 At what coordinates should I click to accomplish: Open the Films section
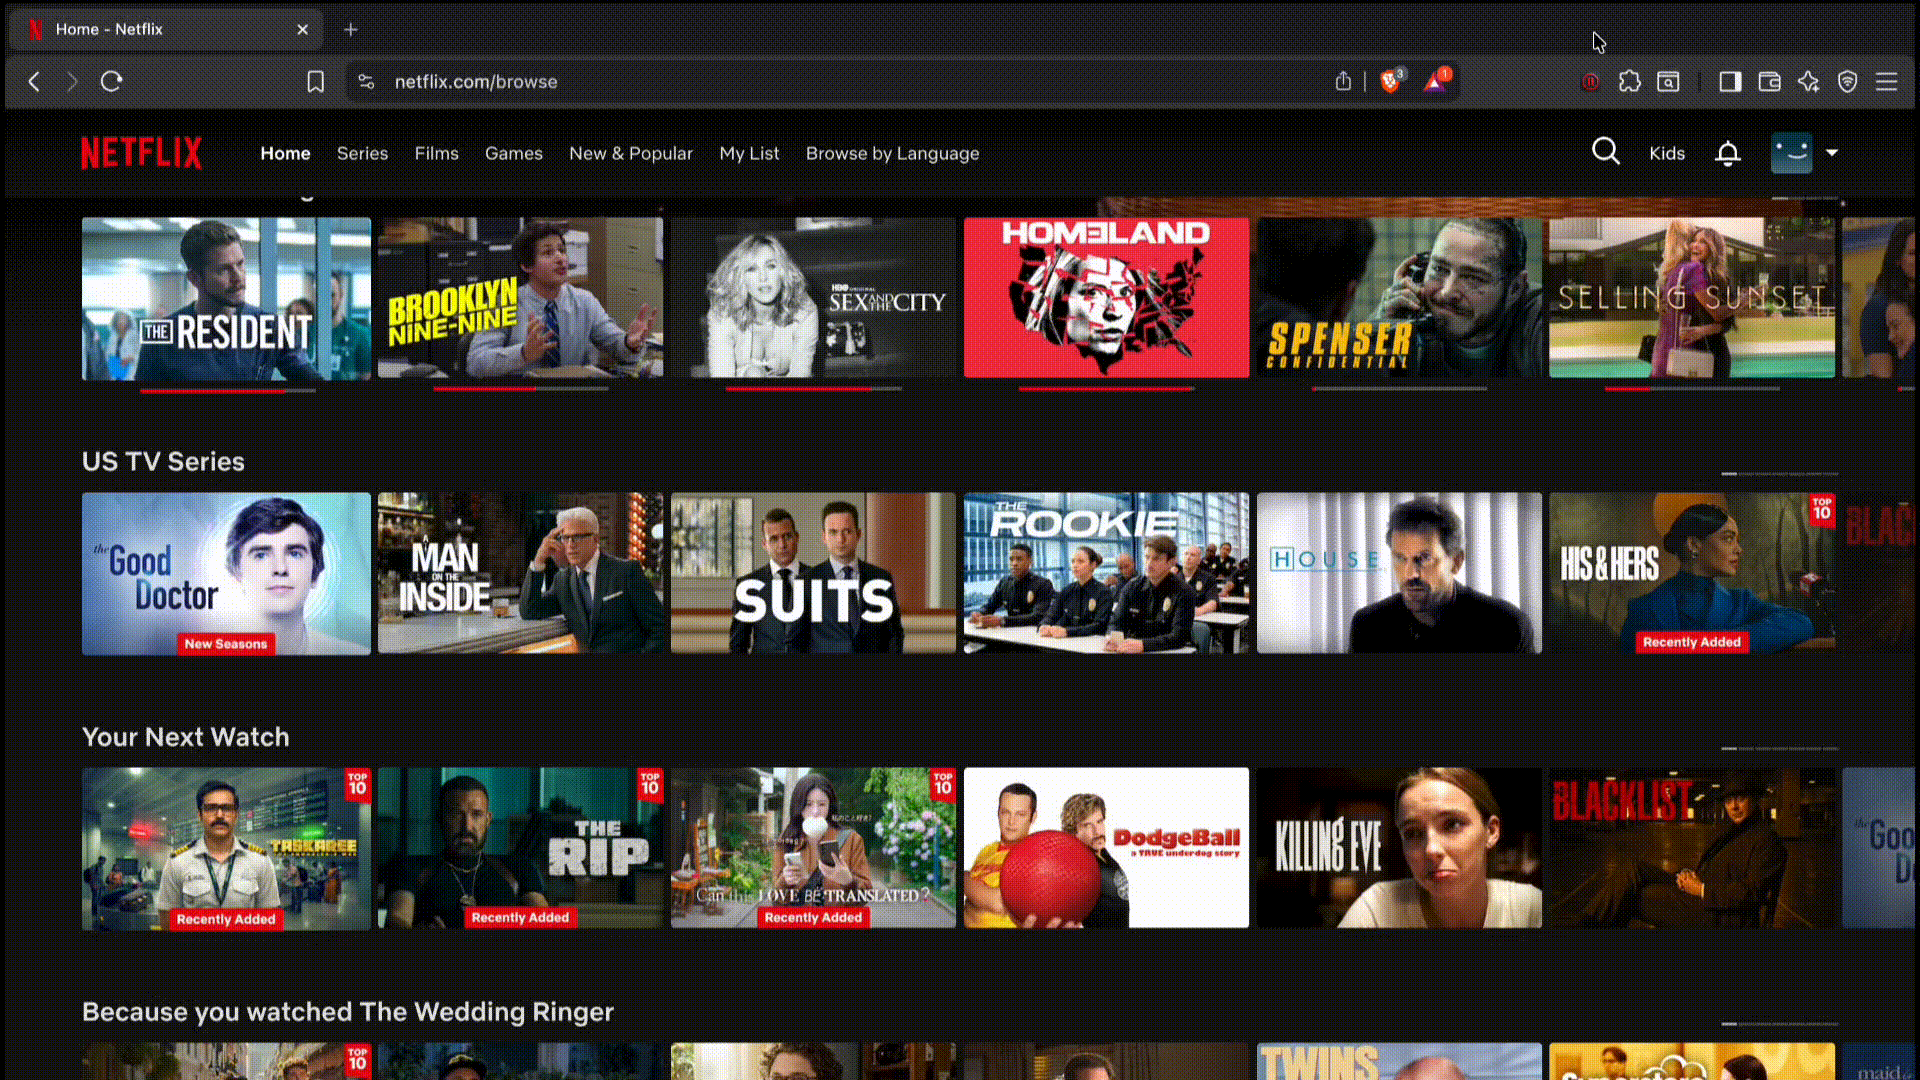pos(436,153)
